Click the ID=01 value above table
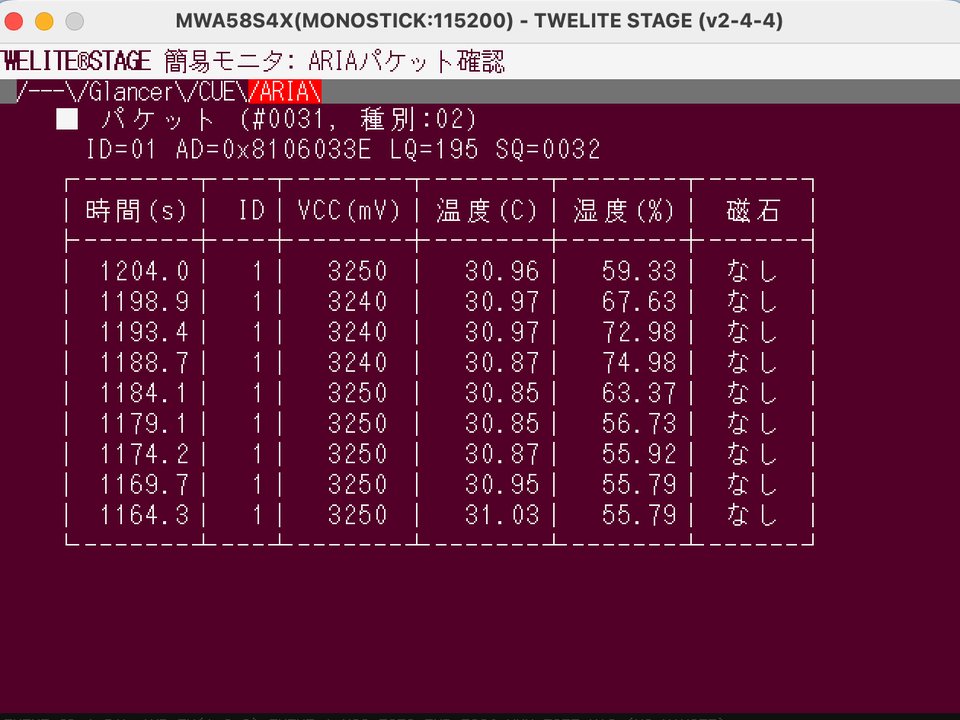Viewport: 960px width, 720px height. 121,149
